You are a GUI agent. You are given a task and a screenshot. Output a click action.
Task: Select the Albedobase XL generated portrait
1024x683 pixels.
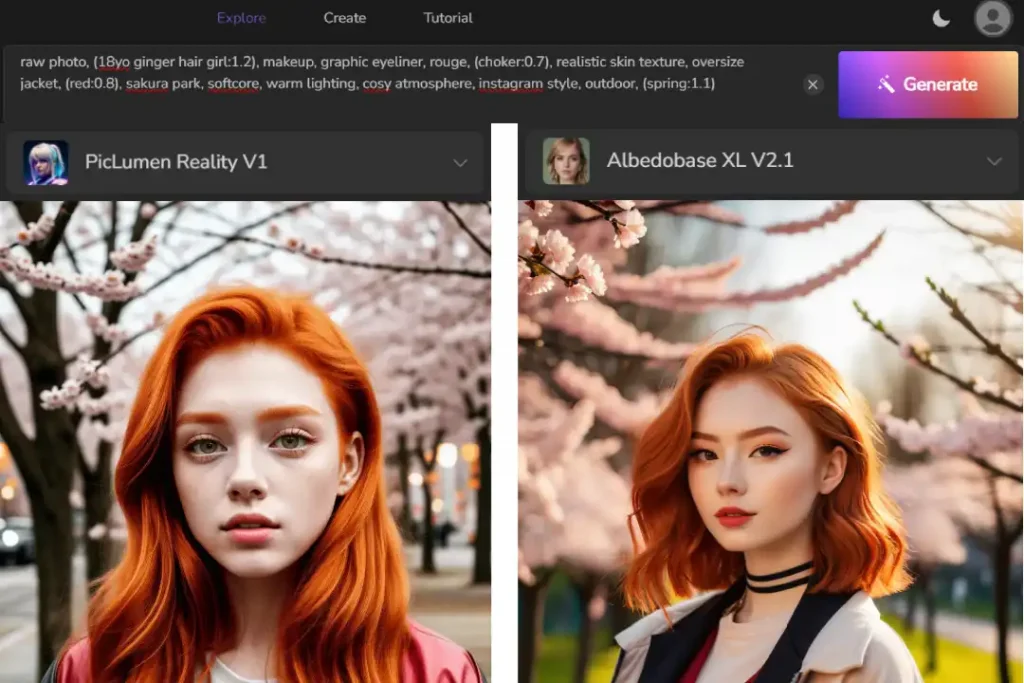[x=770, y=440]
